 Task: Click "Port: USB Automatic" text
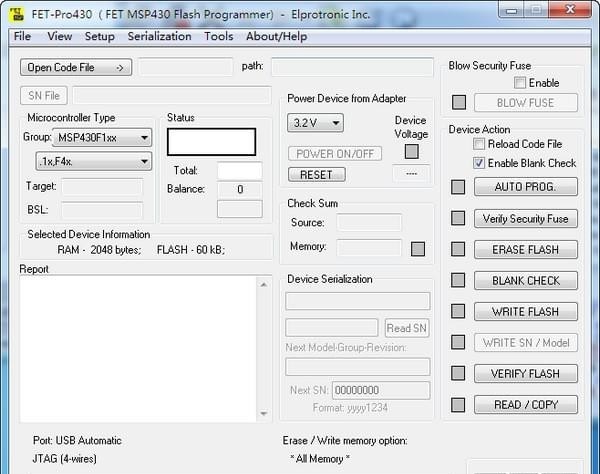pyautogui.click(x=77, y=440)
